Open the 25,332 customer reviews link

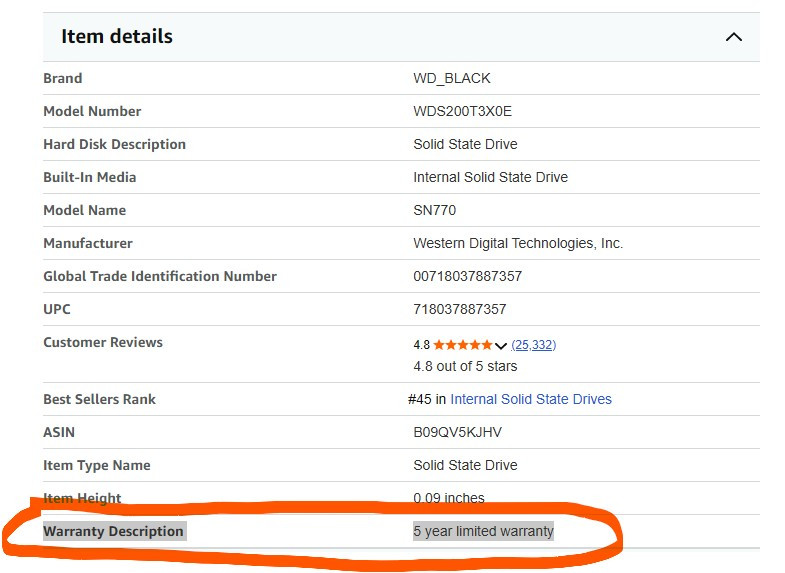pyautogui.click(x=534, y=345)
